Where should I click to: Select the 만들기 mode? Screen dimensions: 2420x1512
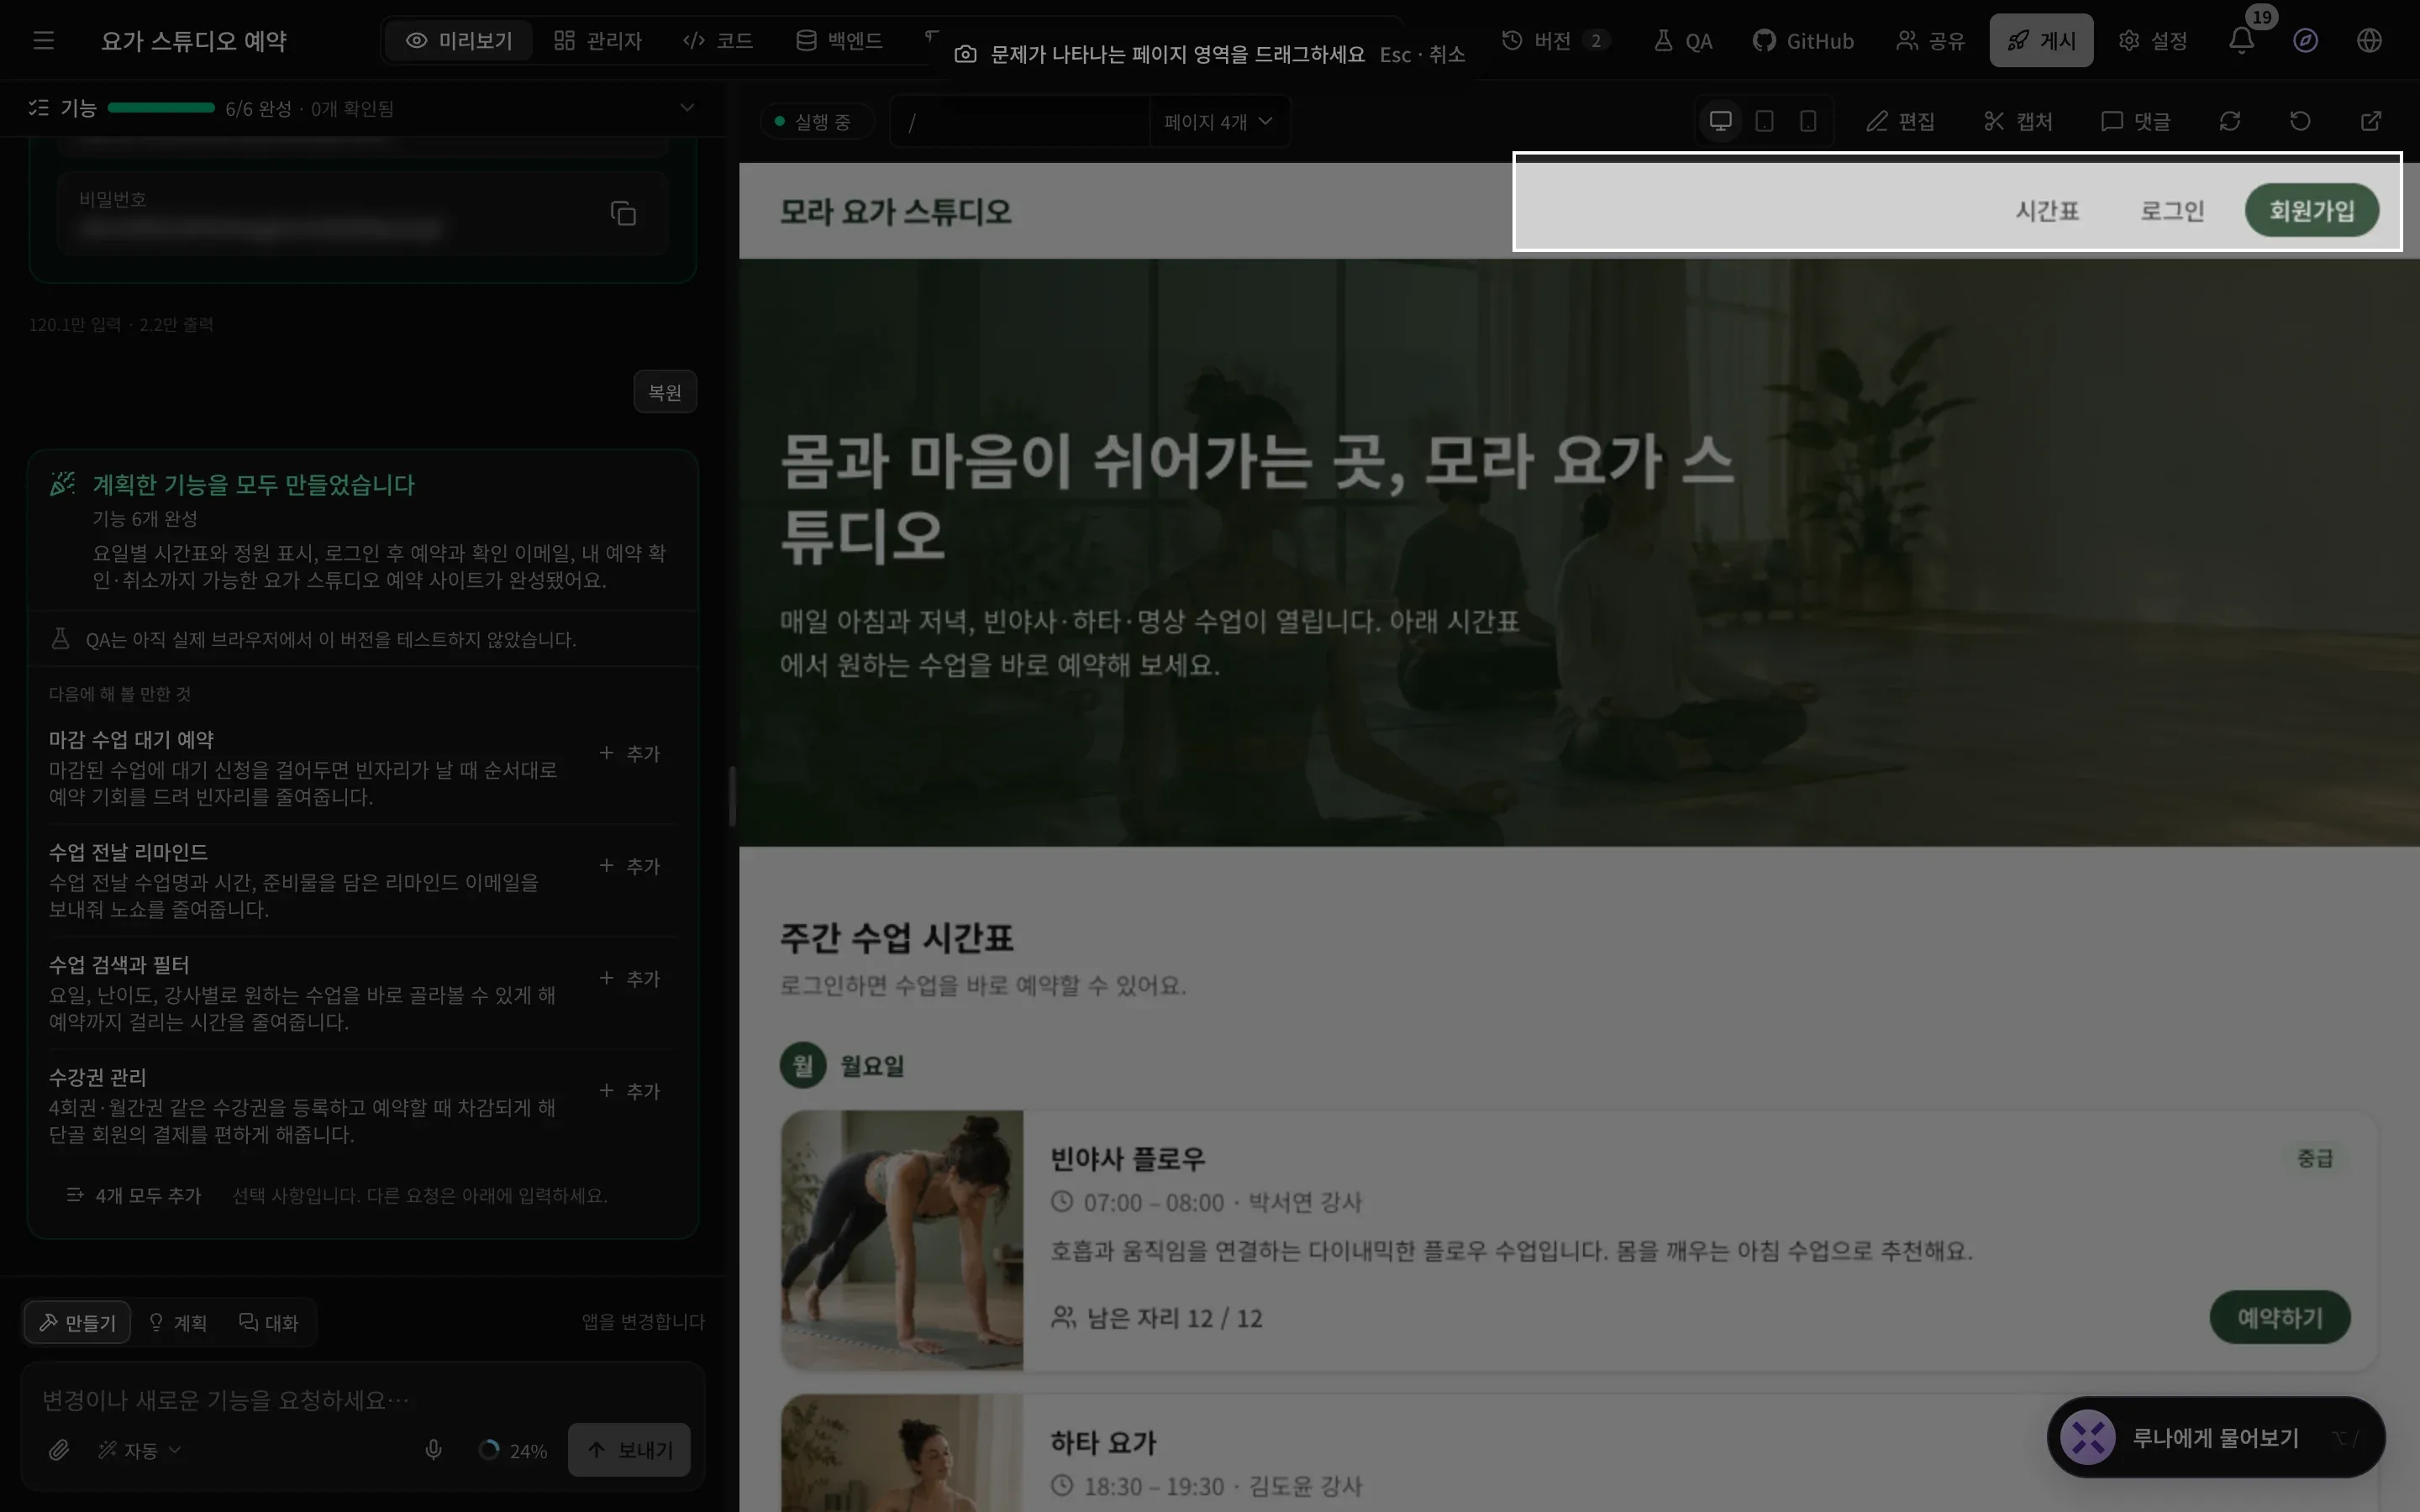(77, 1322)
